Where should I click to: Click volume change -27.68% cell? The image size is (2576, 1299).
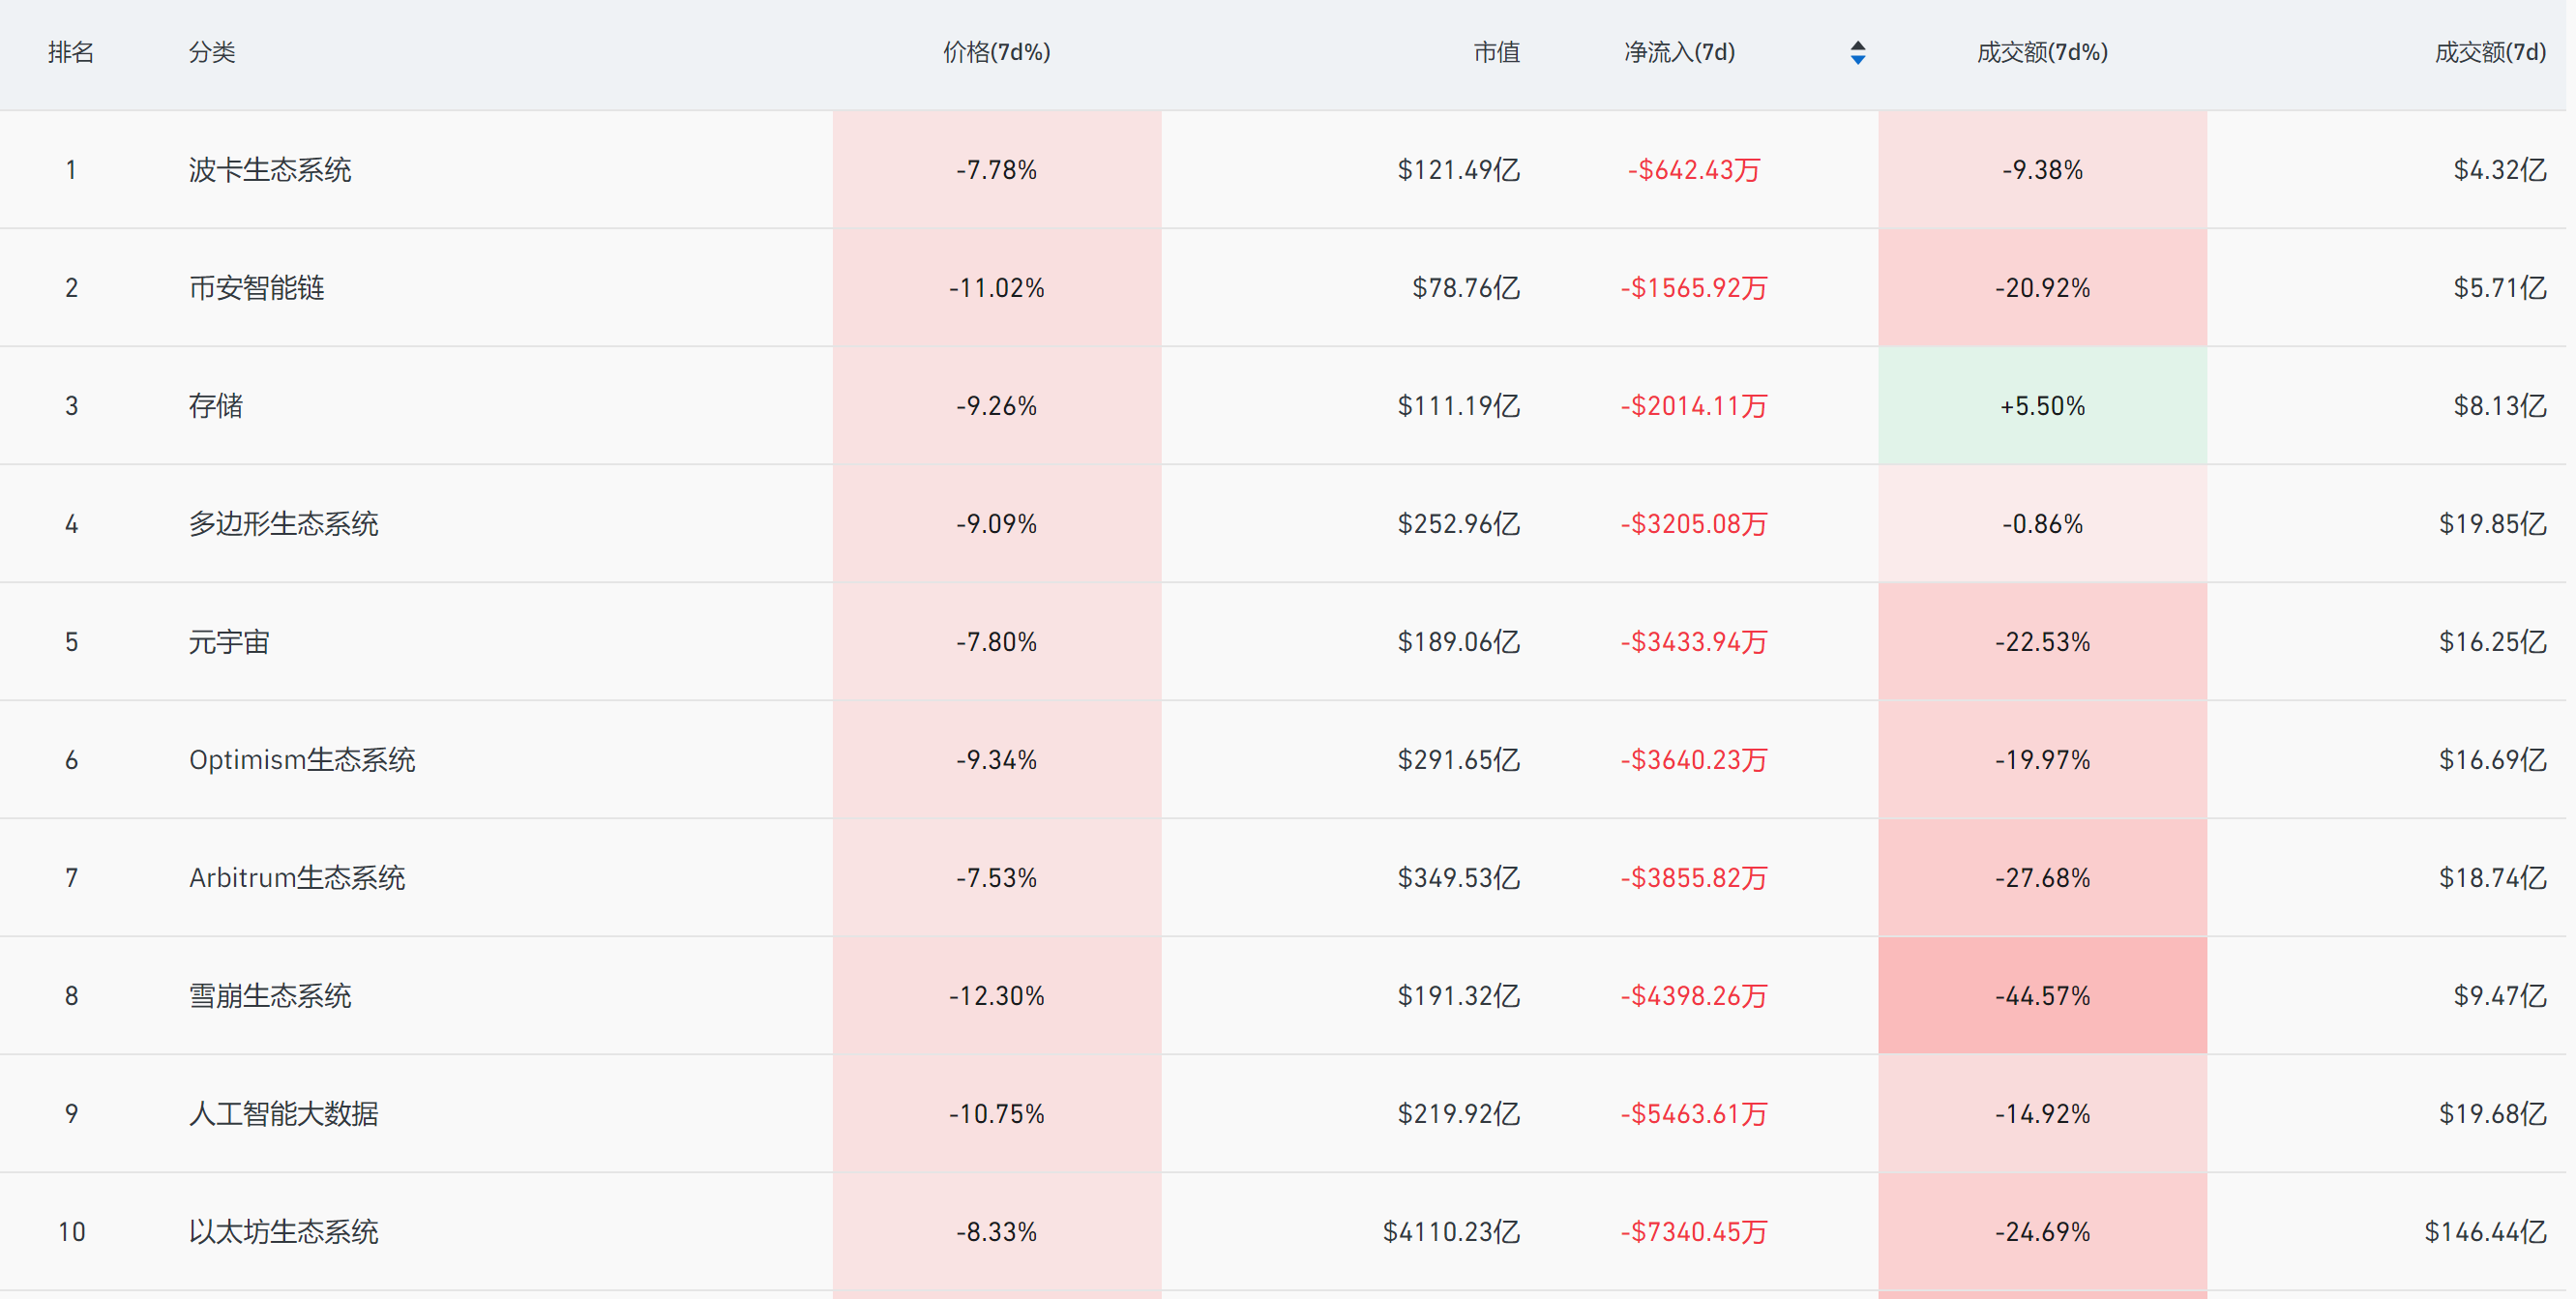coord(2043,878)
